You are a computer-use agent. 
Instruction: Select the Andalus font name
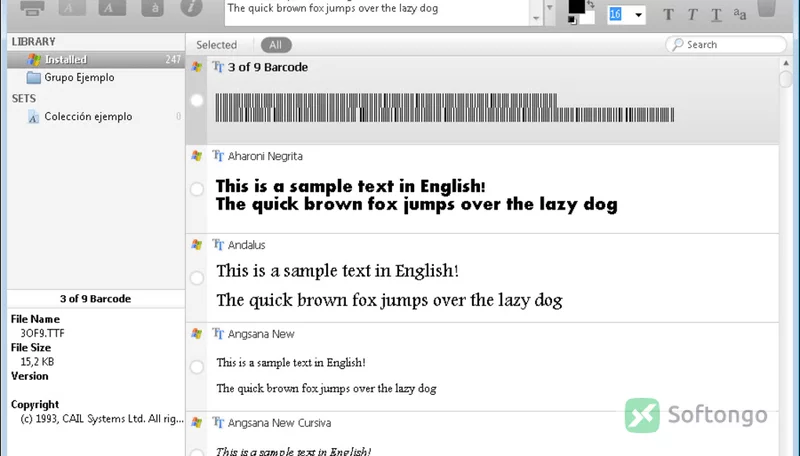point(246,245)
